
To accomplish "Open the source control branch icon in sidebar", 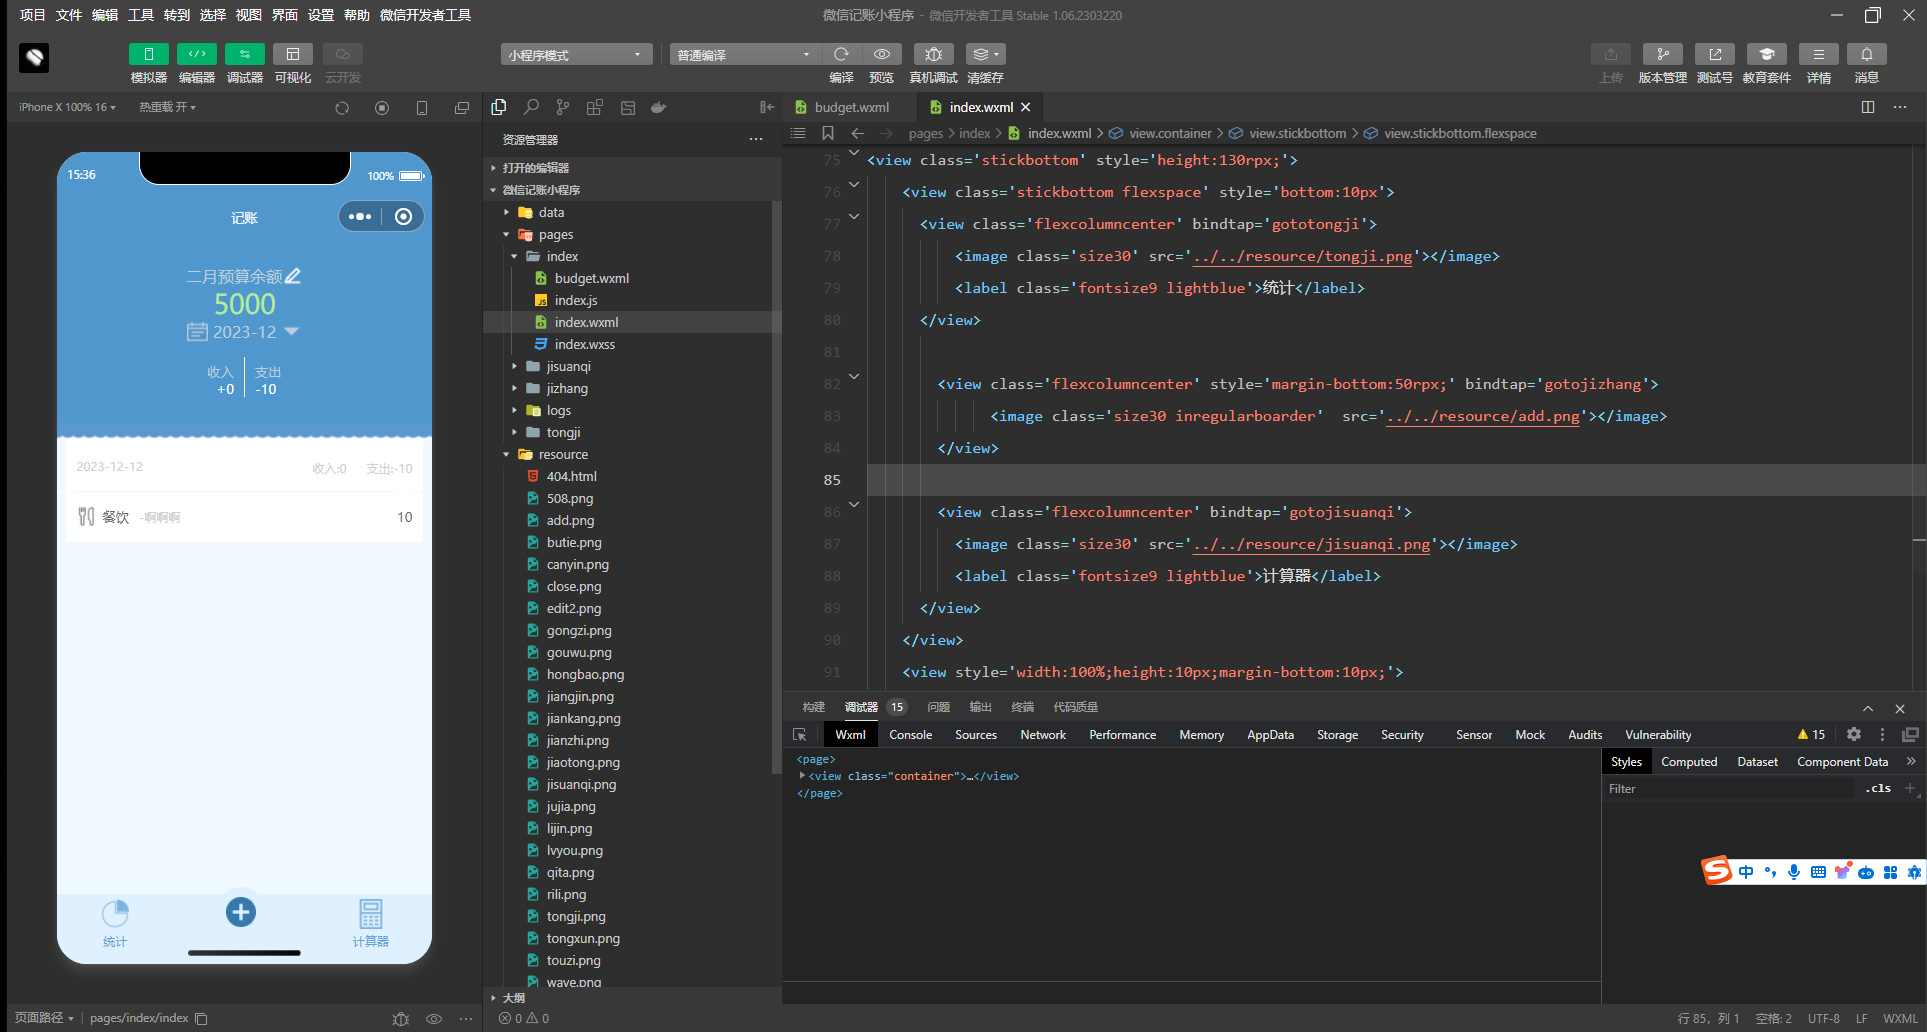I will pyautogui.click(x=563, y=107).
